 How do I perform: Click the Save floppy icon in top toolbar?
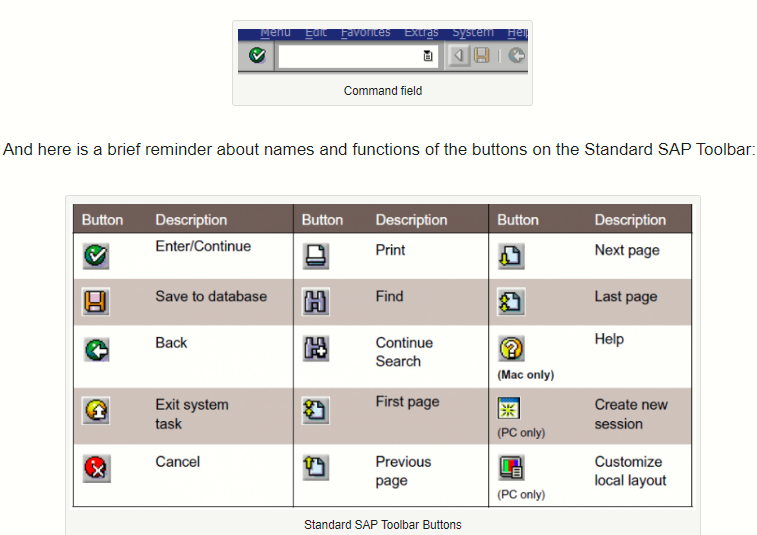[481, 56]
